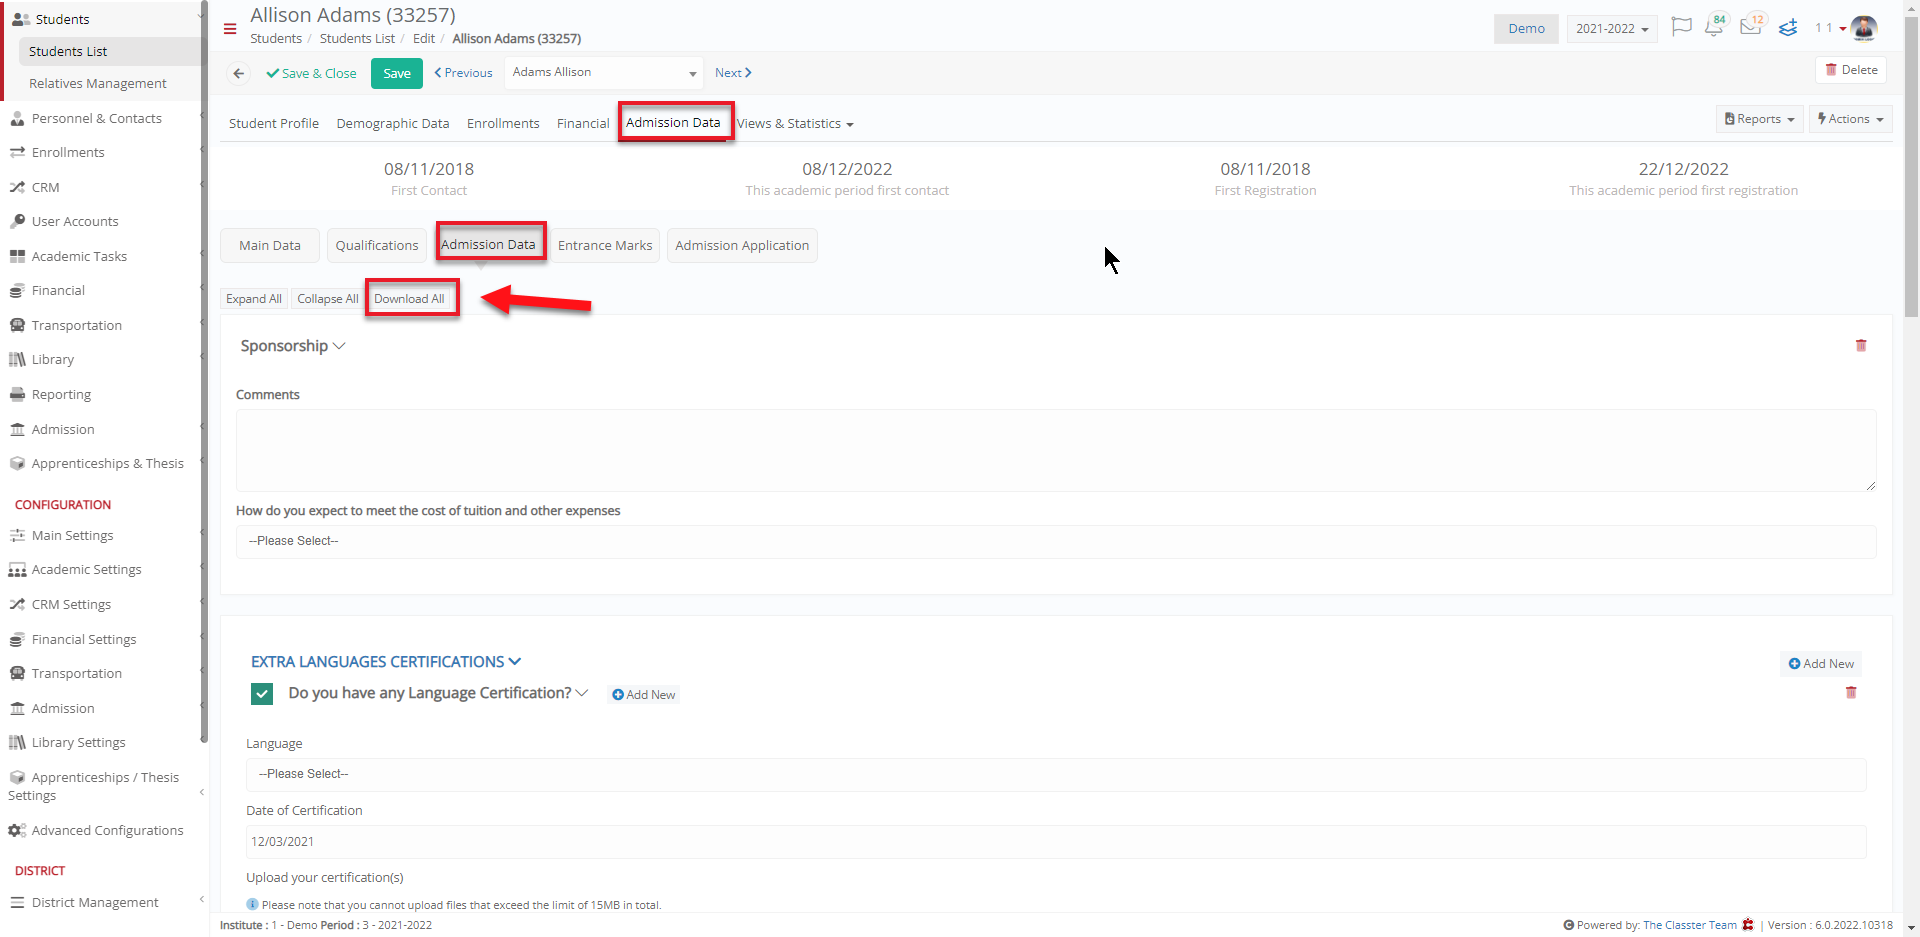Open the Language Please Select dropdown

point(1056,774)
